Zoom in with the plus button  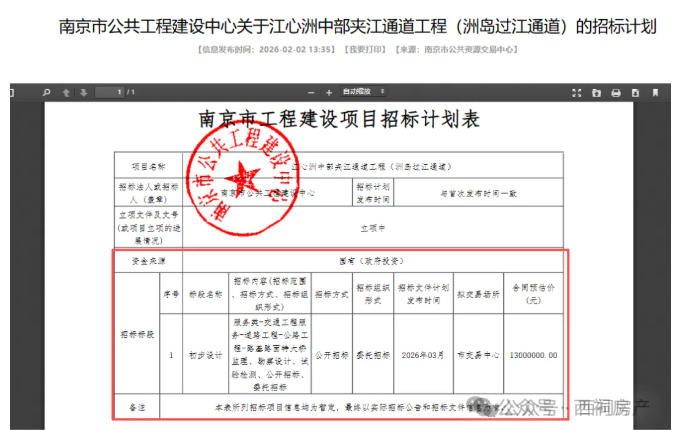pos(328,93)
